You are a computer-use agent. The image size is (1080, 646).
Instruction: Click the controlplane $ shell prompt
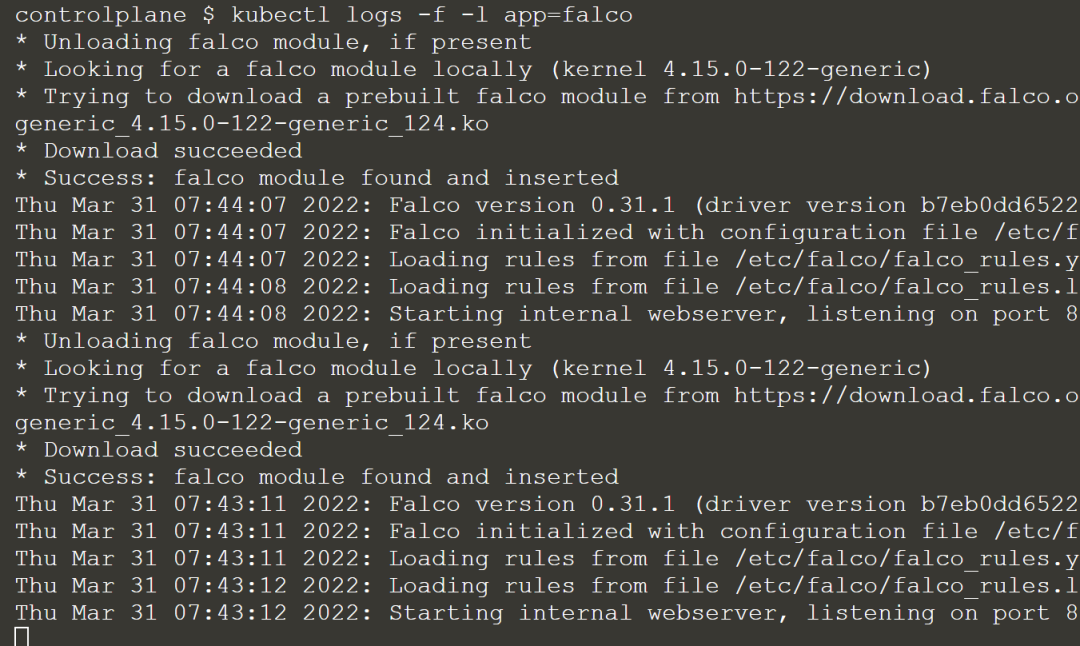115,15
